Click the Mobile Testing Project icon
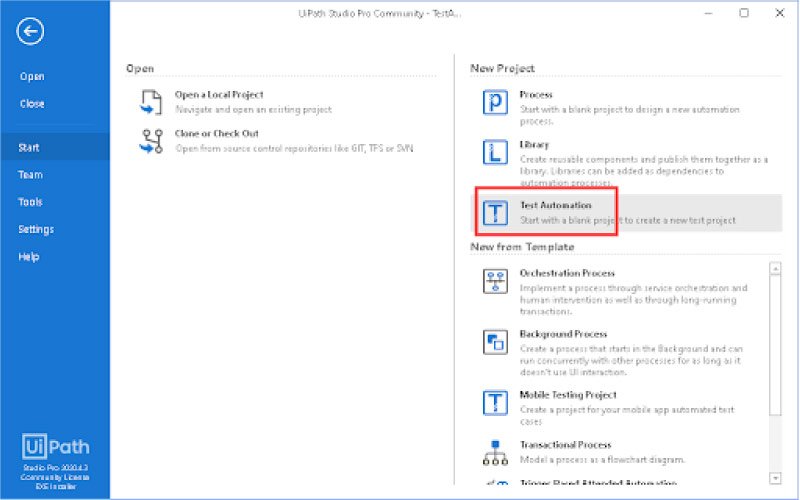800x500 pixels. pos(495,402)
